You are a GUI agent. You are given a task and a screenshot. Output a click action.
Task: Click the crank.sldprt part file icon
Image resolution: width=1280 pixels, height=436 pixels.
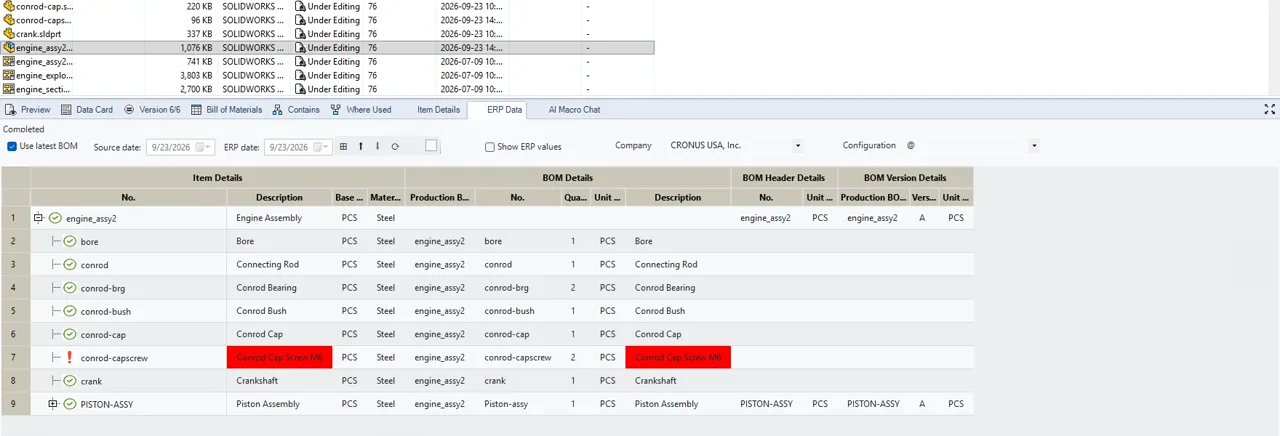coord(9,34)
